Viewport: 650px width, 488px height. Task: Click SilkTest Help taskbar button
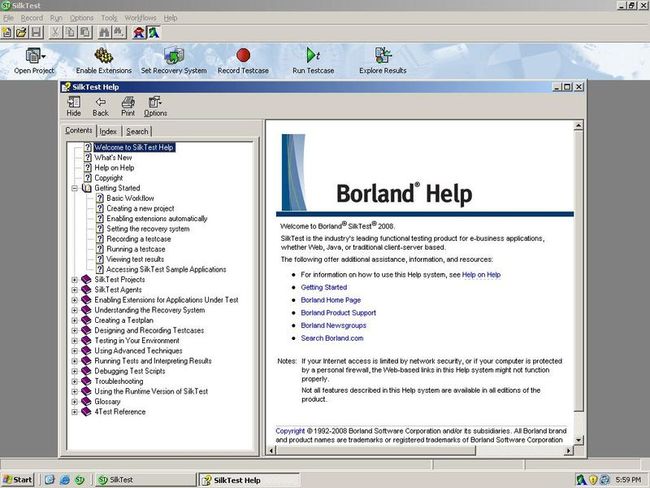tap(249, 480)
